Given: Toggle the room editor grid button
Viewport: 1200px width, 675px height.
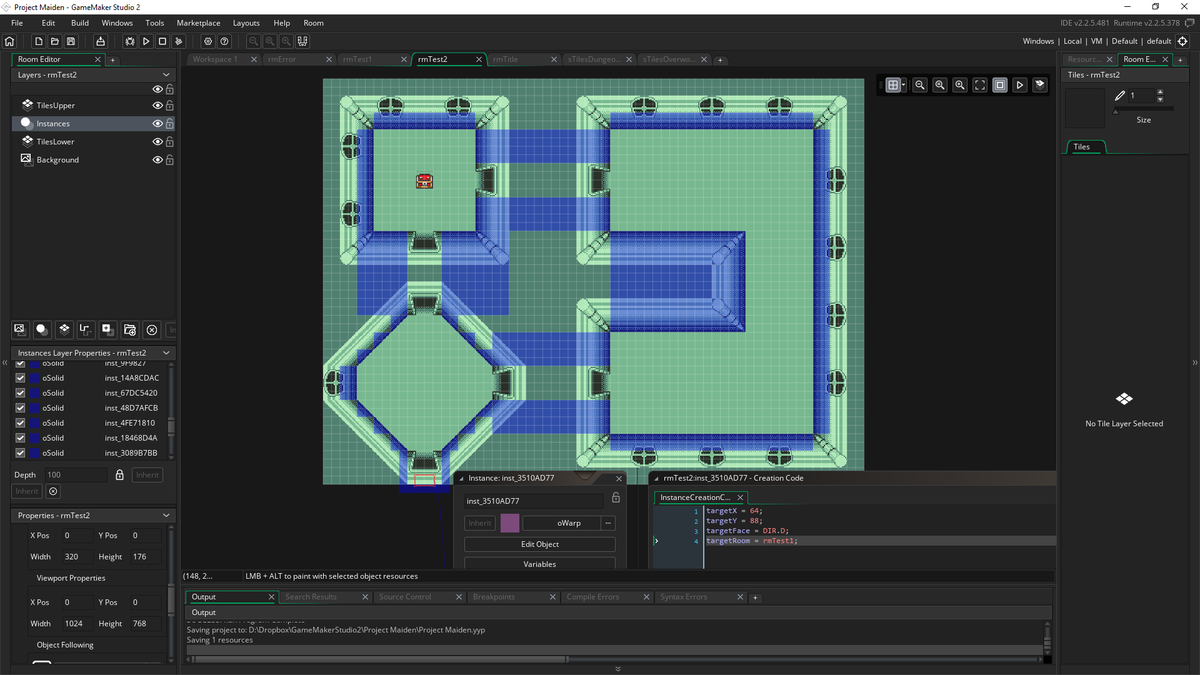Looking at the screenshot, I should (x=893, y=85).
